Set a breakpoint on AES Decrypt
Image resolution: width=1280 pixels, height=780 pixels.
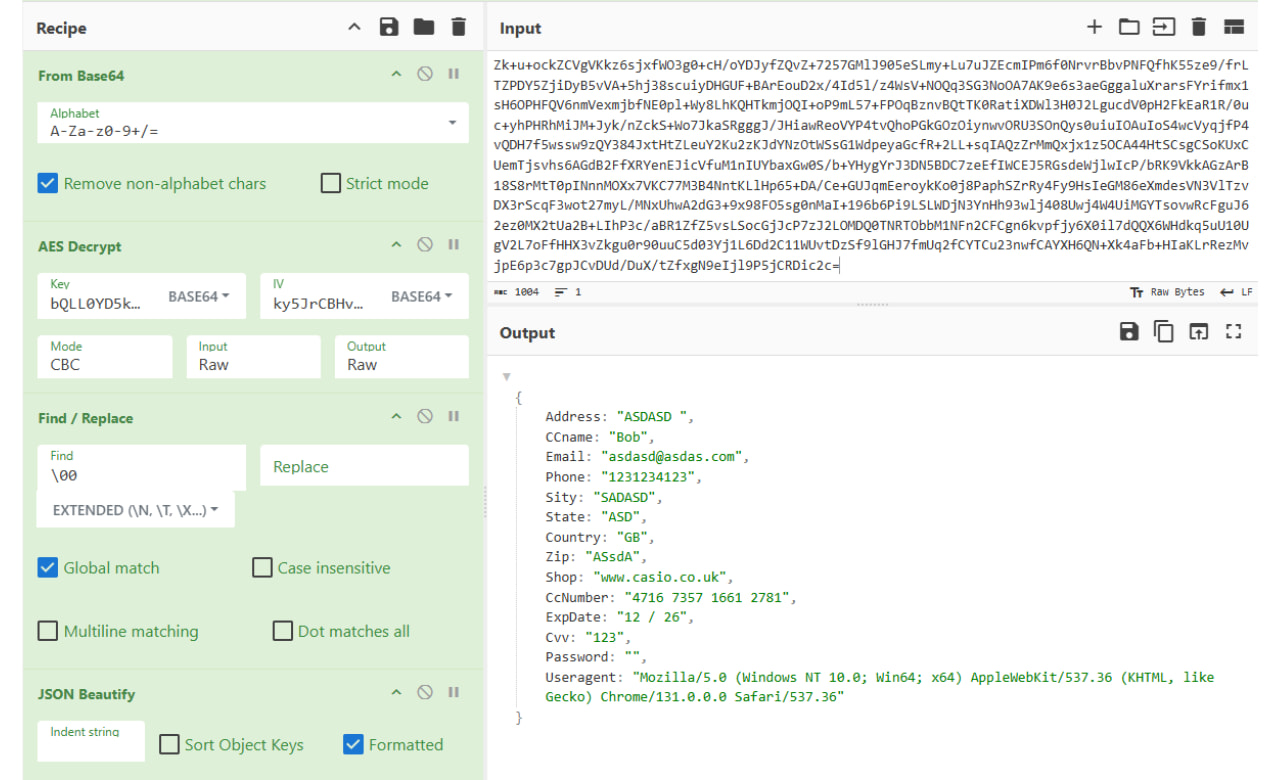[x=453, y=246]
